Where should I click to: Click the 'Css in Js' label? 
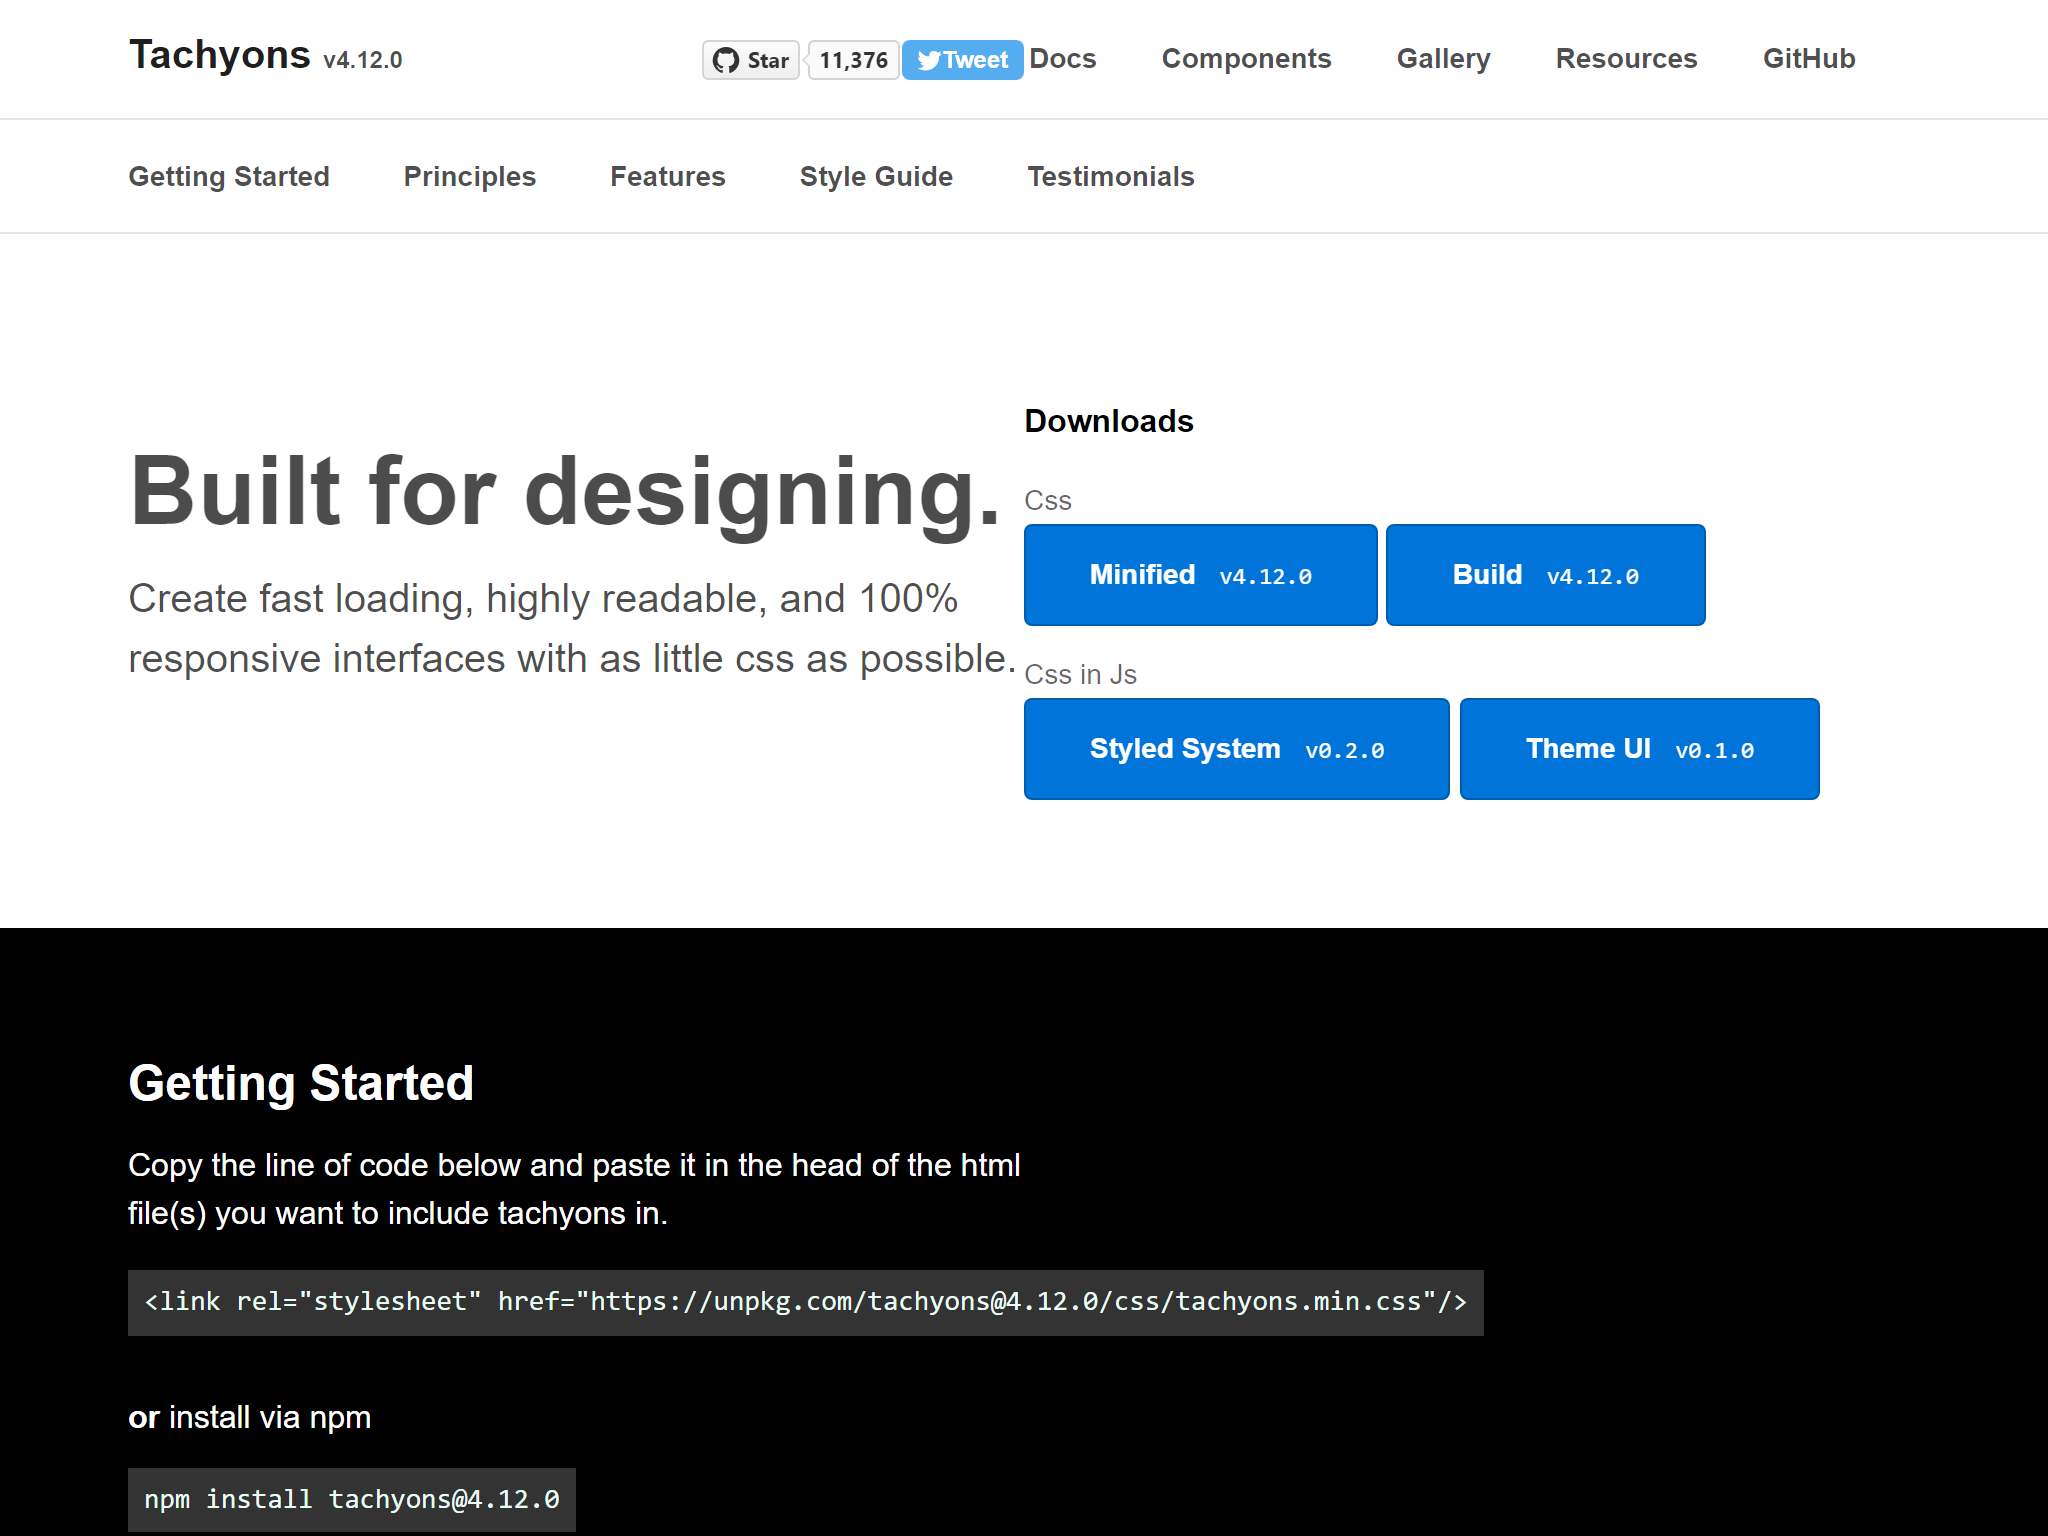tap(1081, 675)
